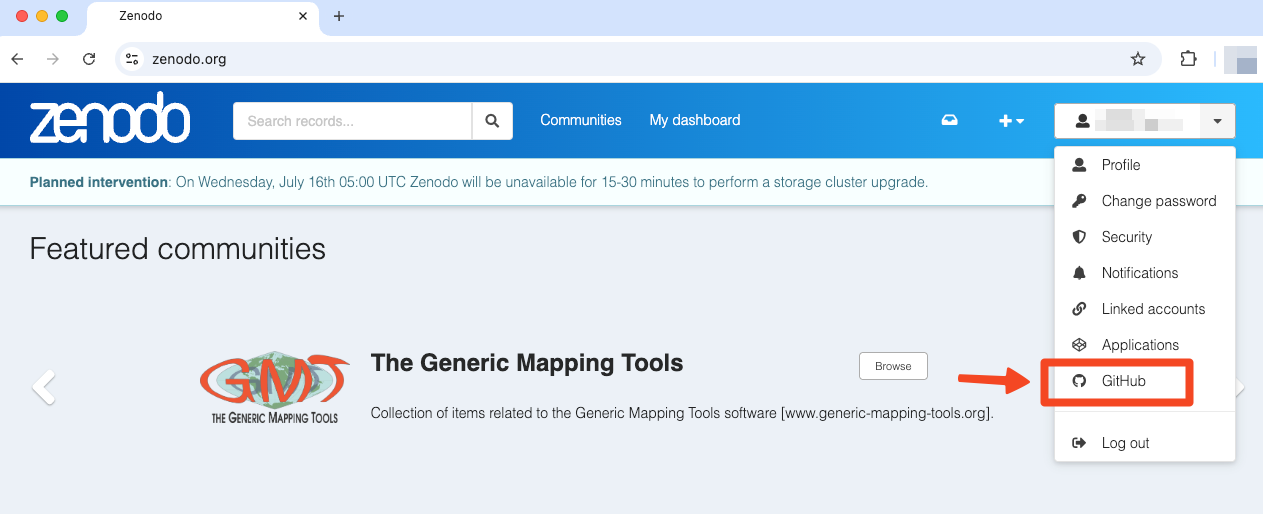Open Security settings menu item

pyautogui.click(x=1126, y=237)
